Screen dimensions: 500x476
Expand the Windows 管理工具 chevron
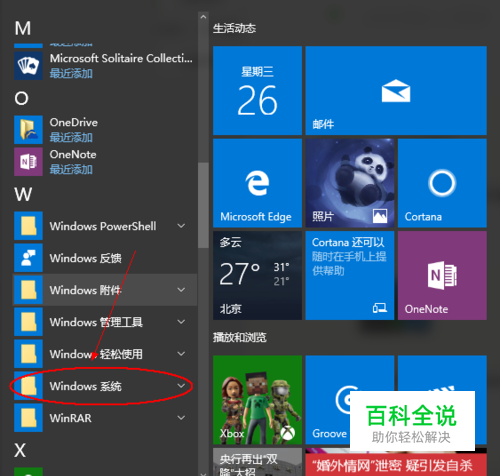pos(181,322)
